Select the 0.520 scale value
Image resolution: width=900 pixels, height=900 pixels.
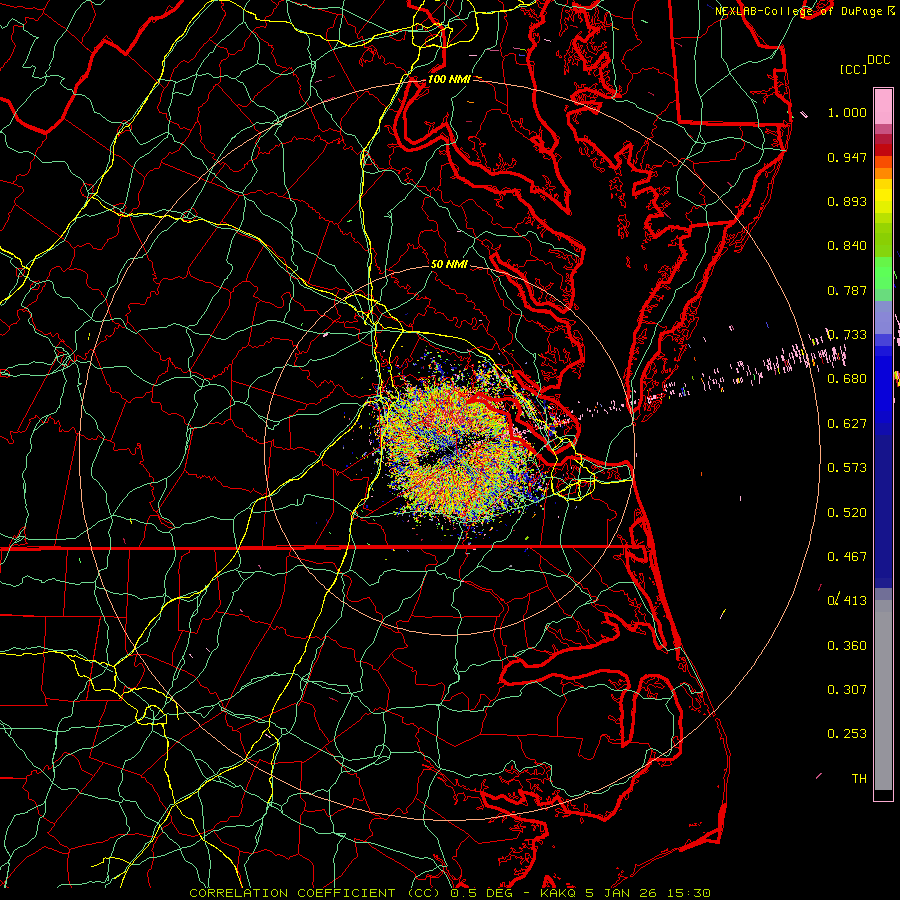(847, 513)
